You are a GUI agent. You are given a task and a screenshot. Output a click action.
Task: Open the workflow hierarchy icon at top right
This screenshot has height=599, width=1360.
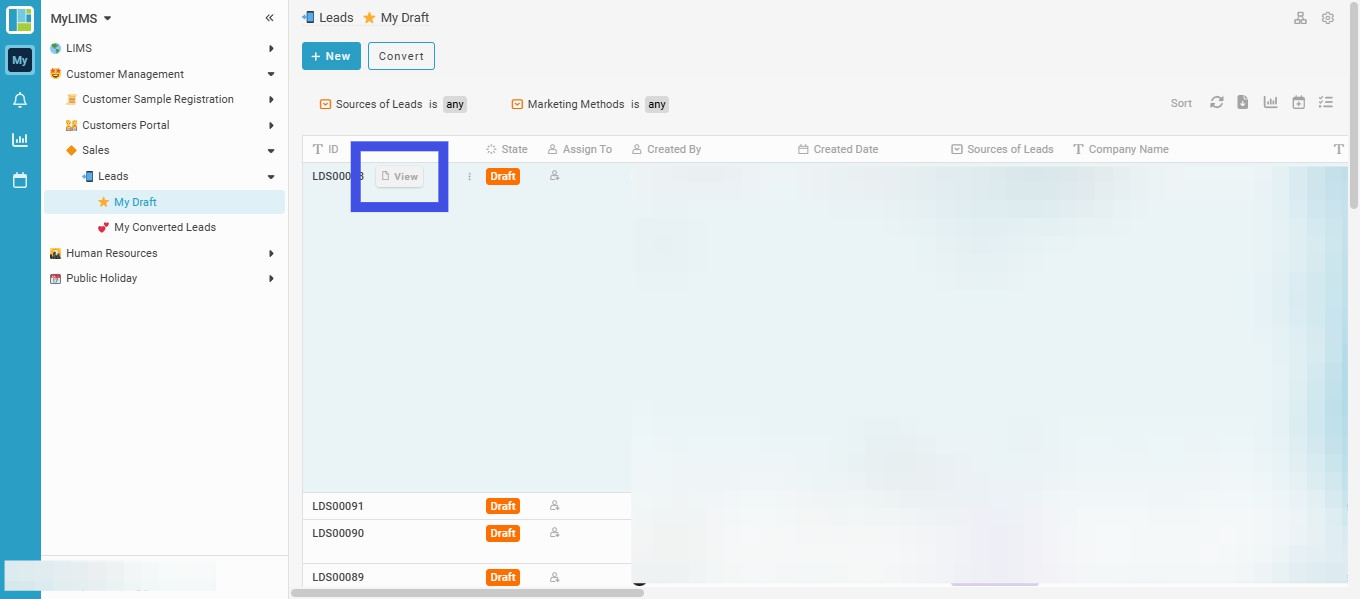[1300, 18]
